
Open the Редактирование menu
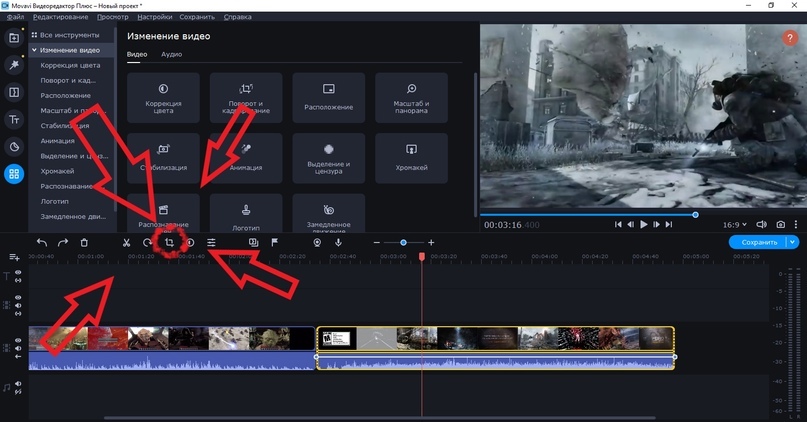click(60, 17)
